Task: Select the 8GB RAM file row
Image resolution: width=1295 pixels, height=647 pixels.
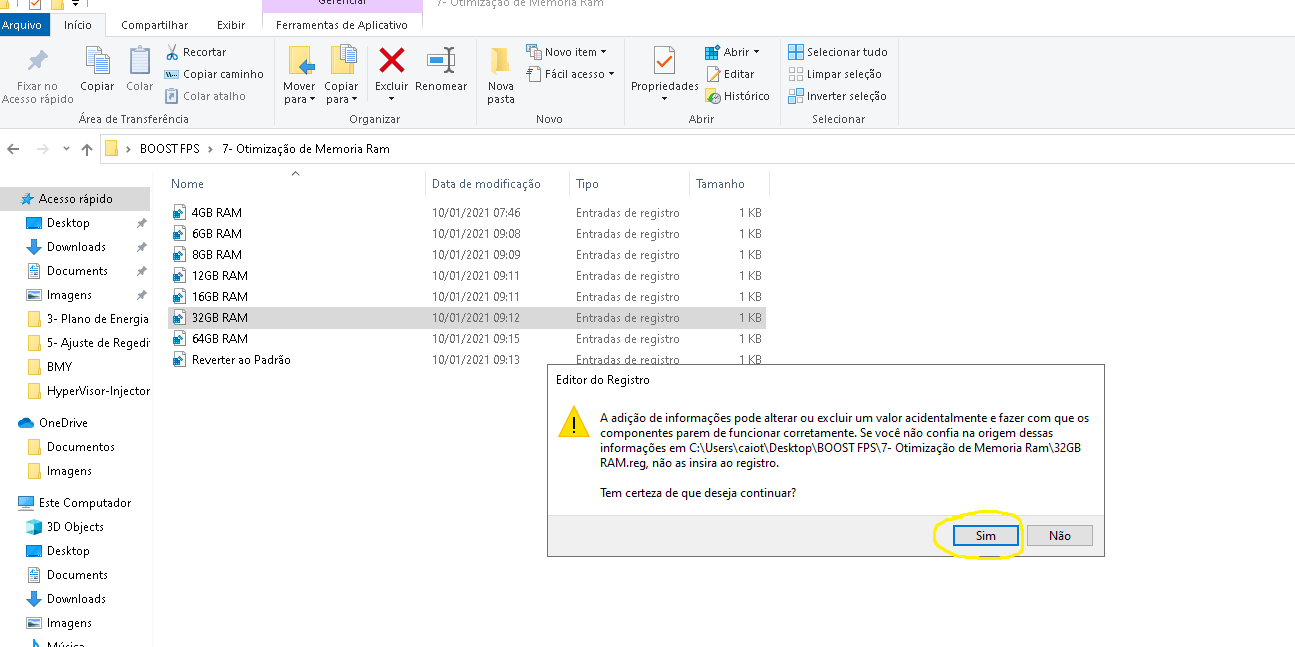Action: click(467, 255)
